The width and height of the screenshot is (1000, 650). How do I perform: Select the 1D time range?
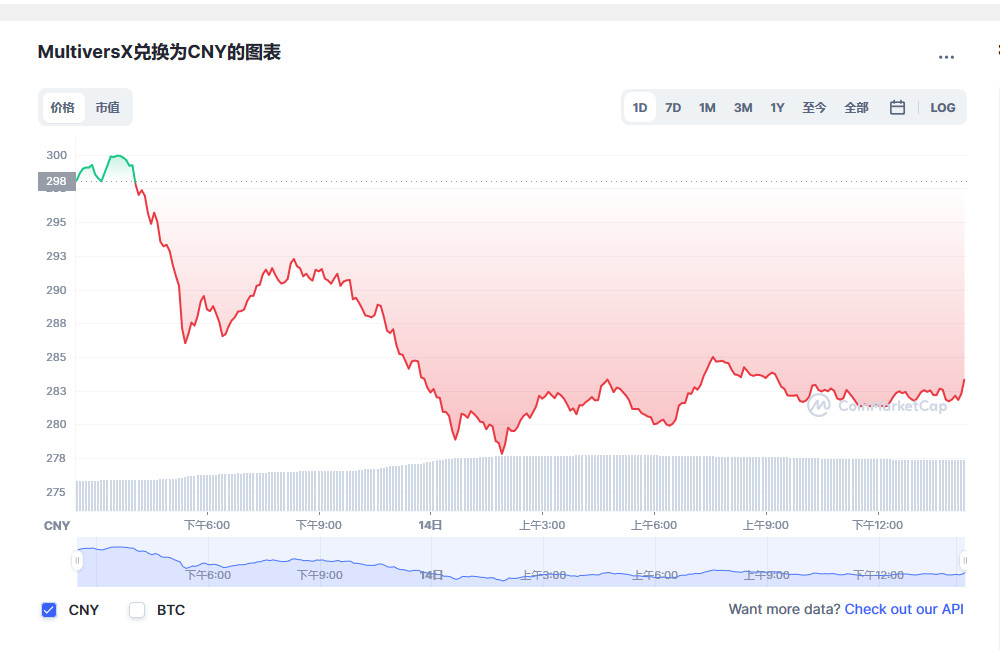click(640, 108)
